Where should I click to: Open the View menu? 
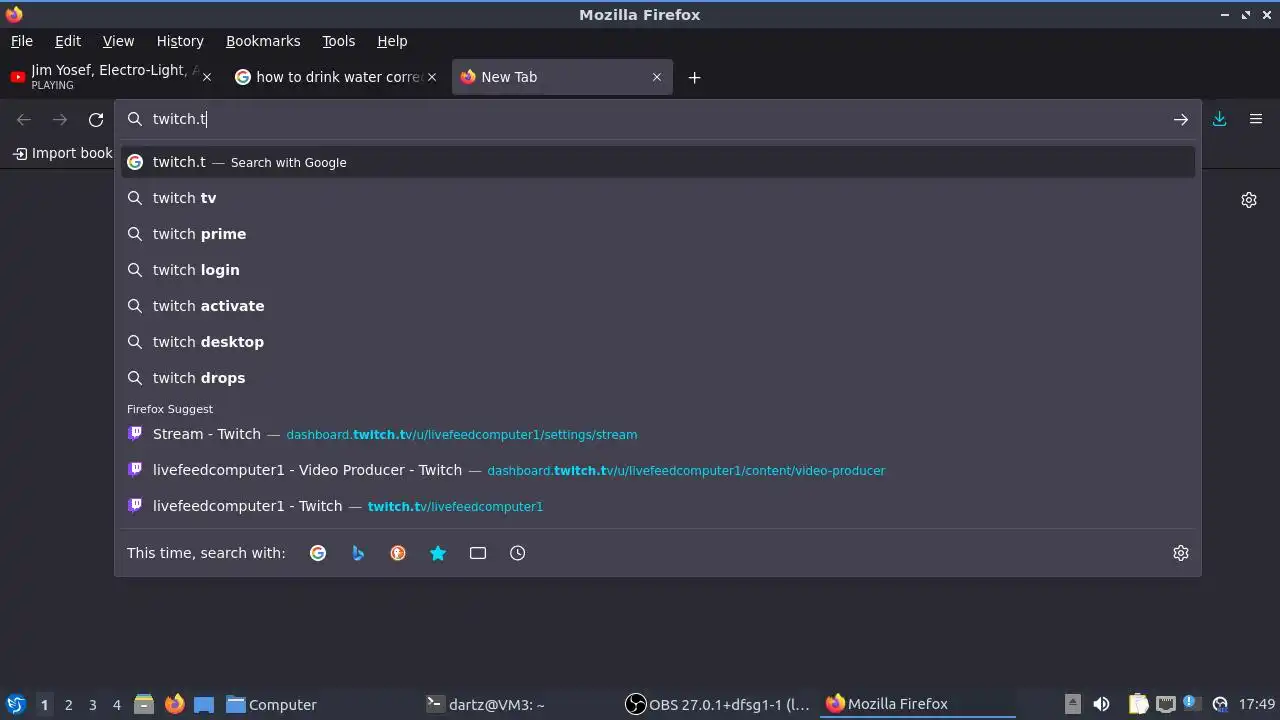click(x=118, y=41)
